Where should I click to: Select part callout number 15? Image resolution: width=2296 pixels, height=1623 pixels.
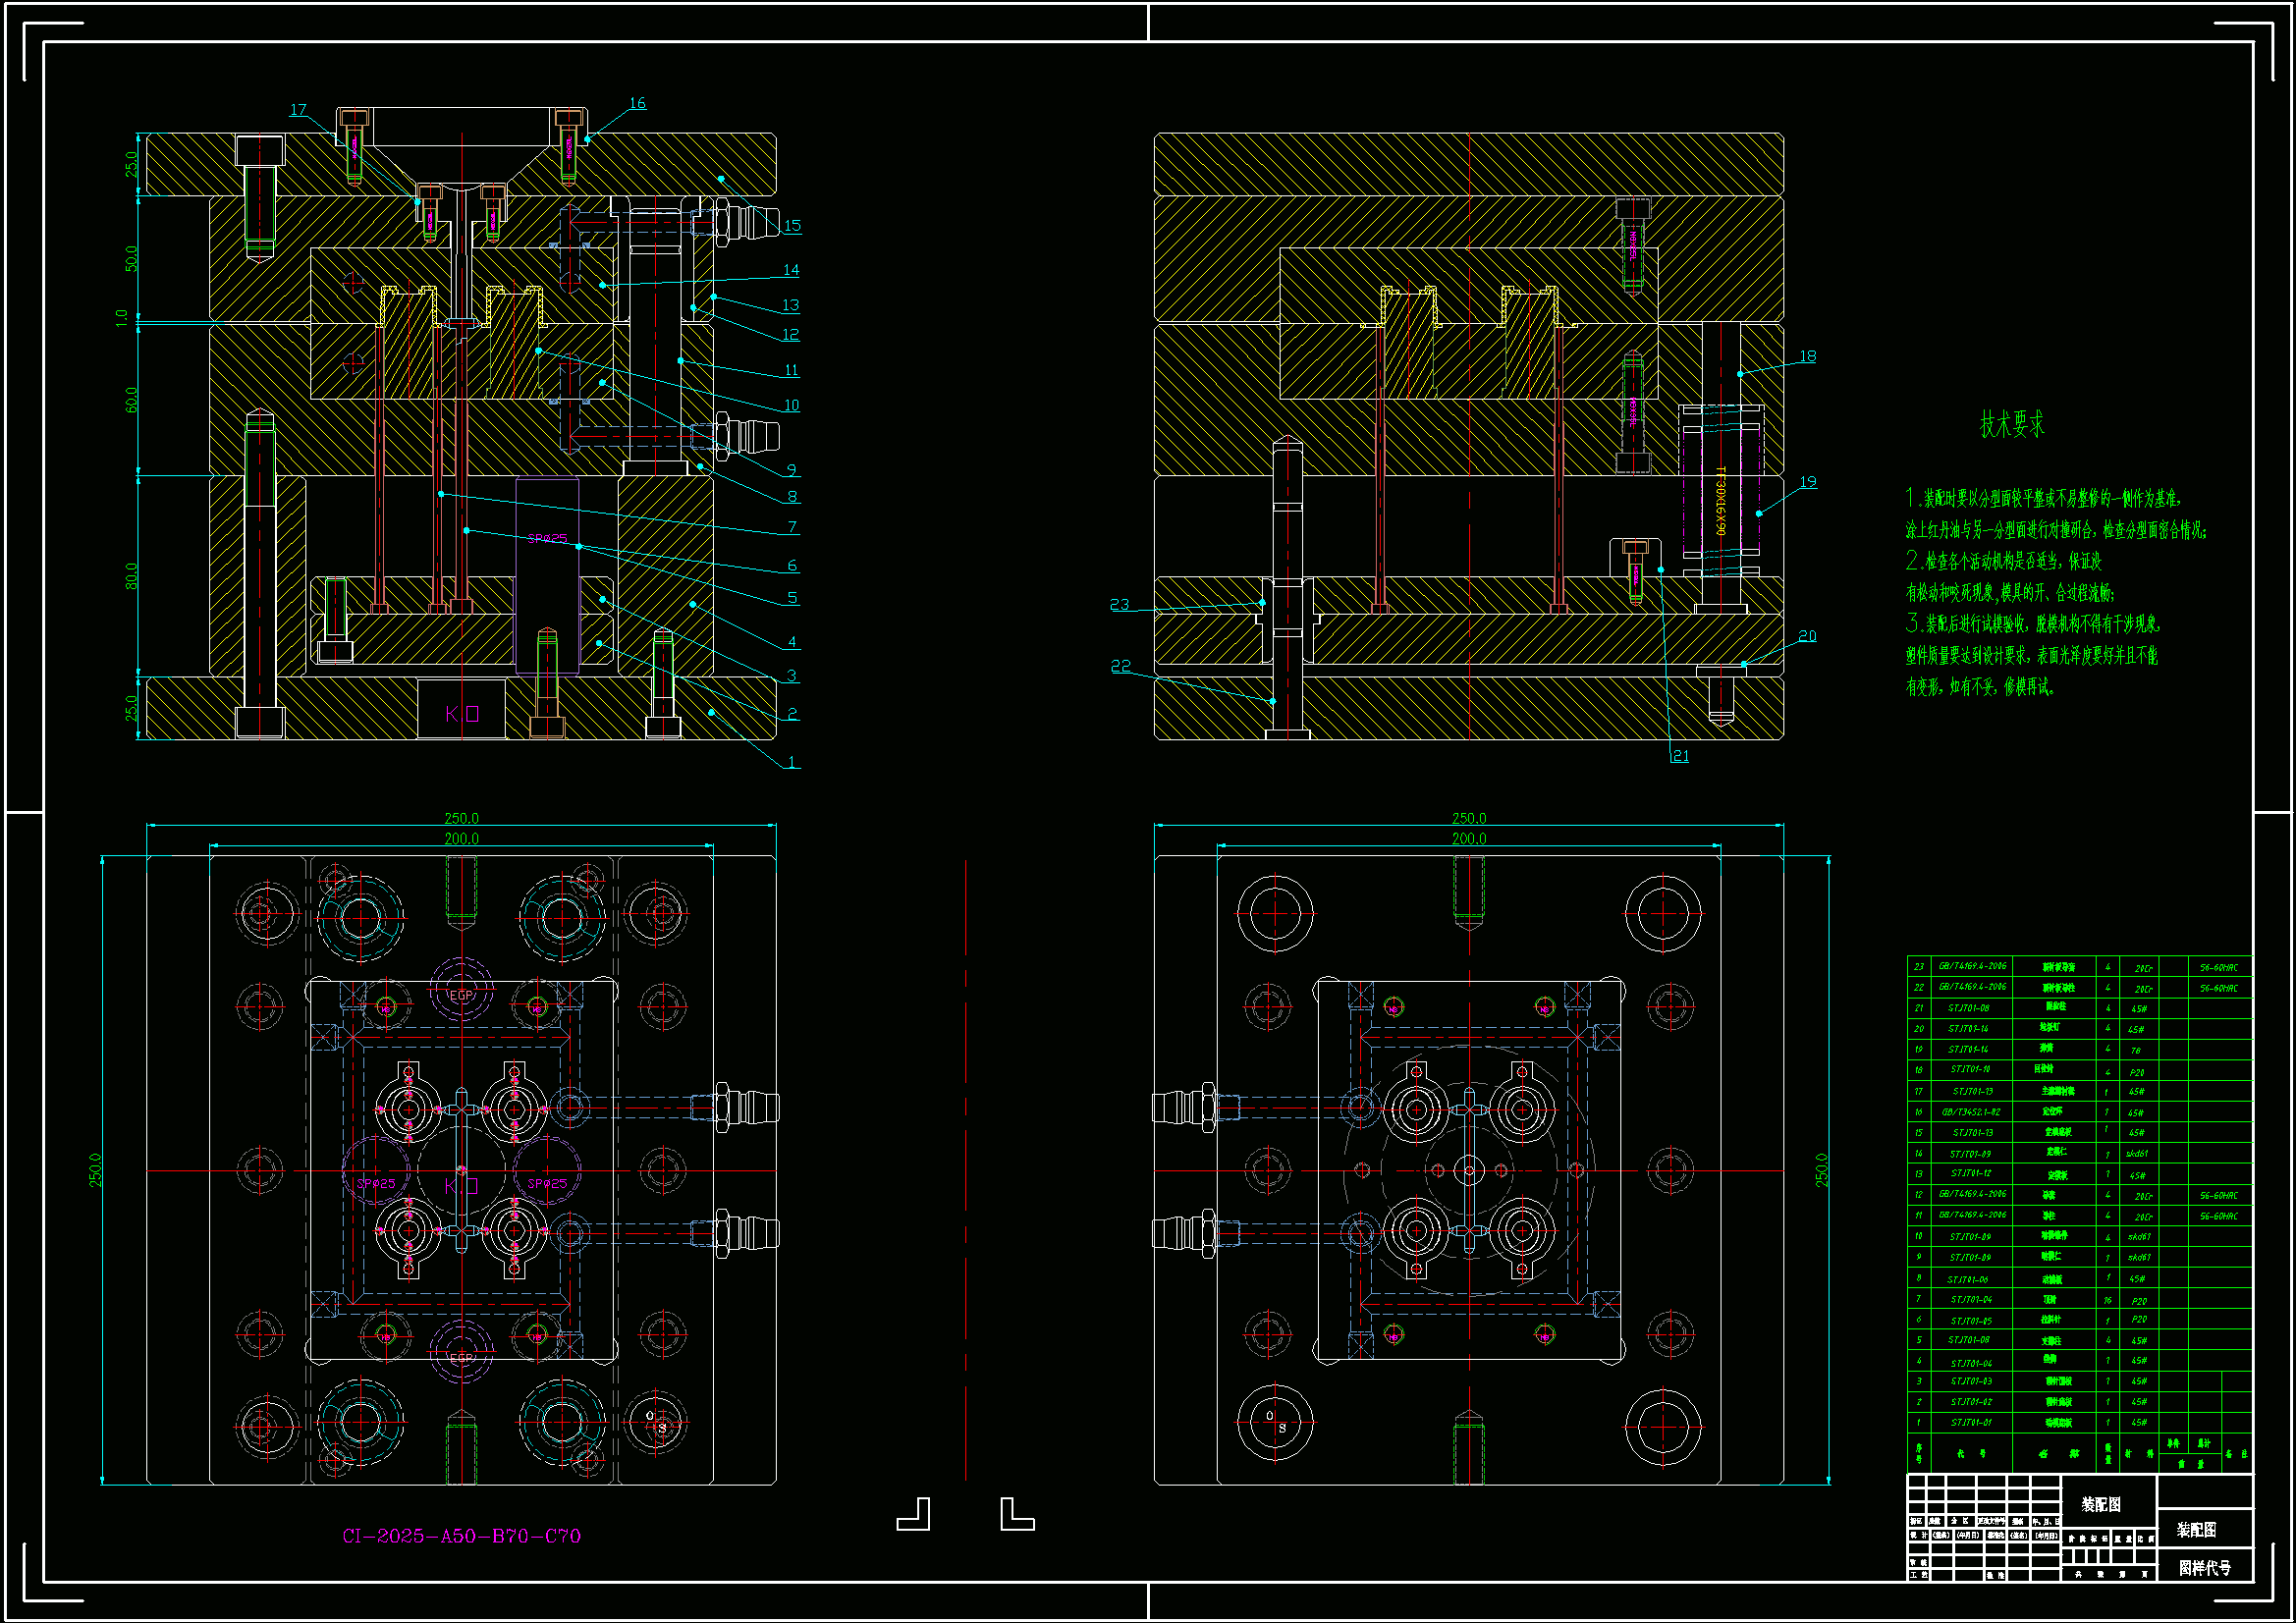point(792,225)
